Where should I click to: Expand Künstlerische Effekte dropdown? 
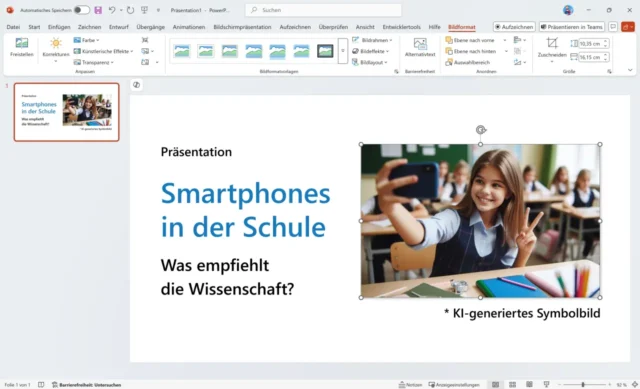[x=103, y=51]
